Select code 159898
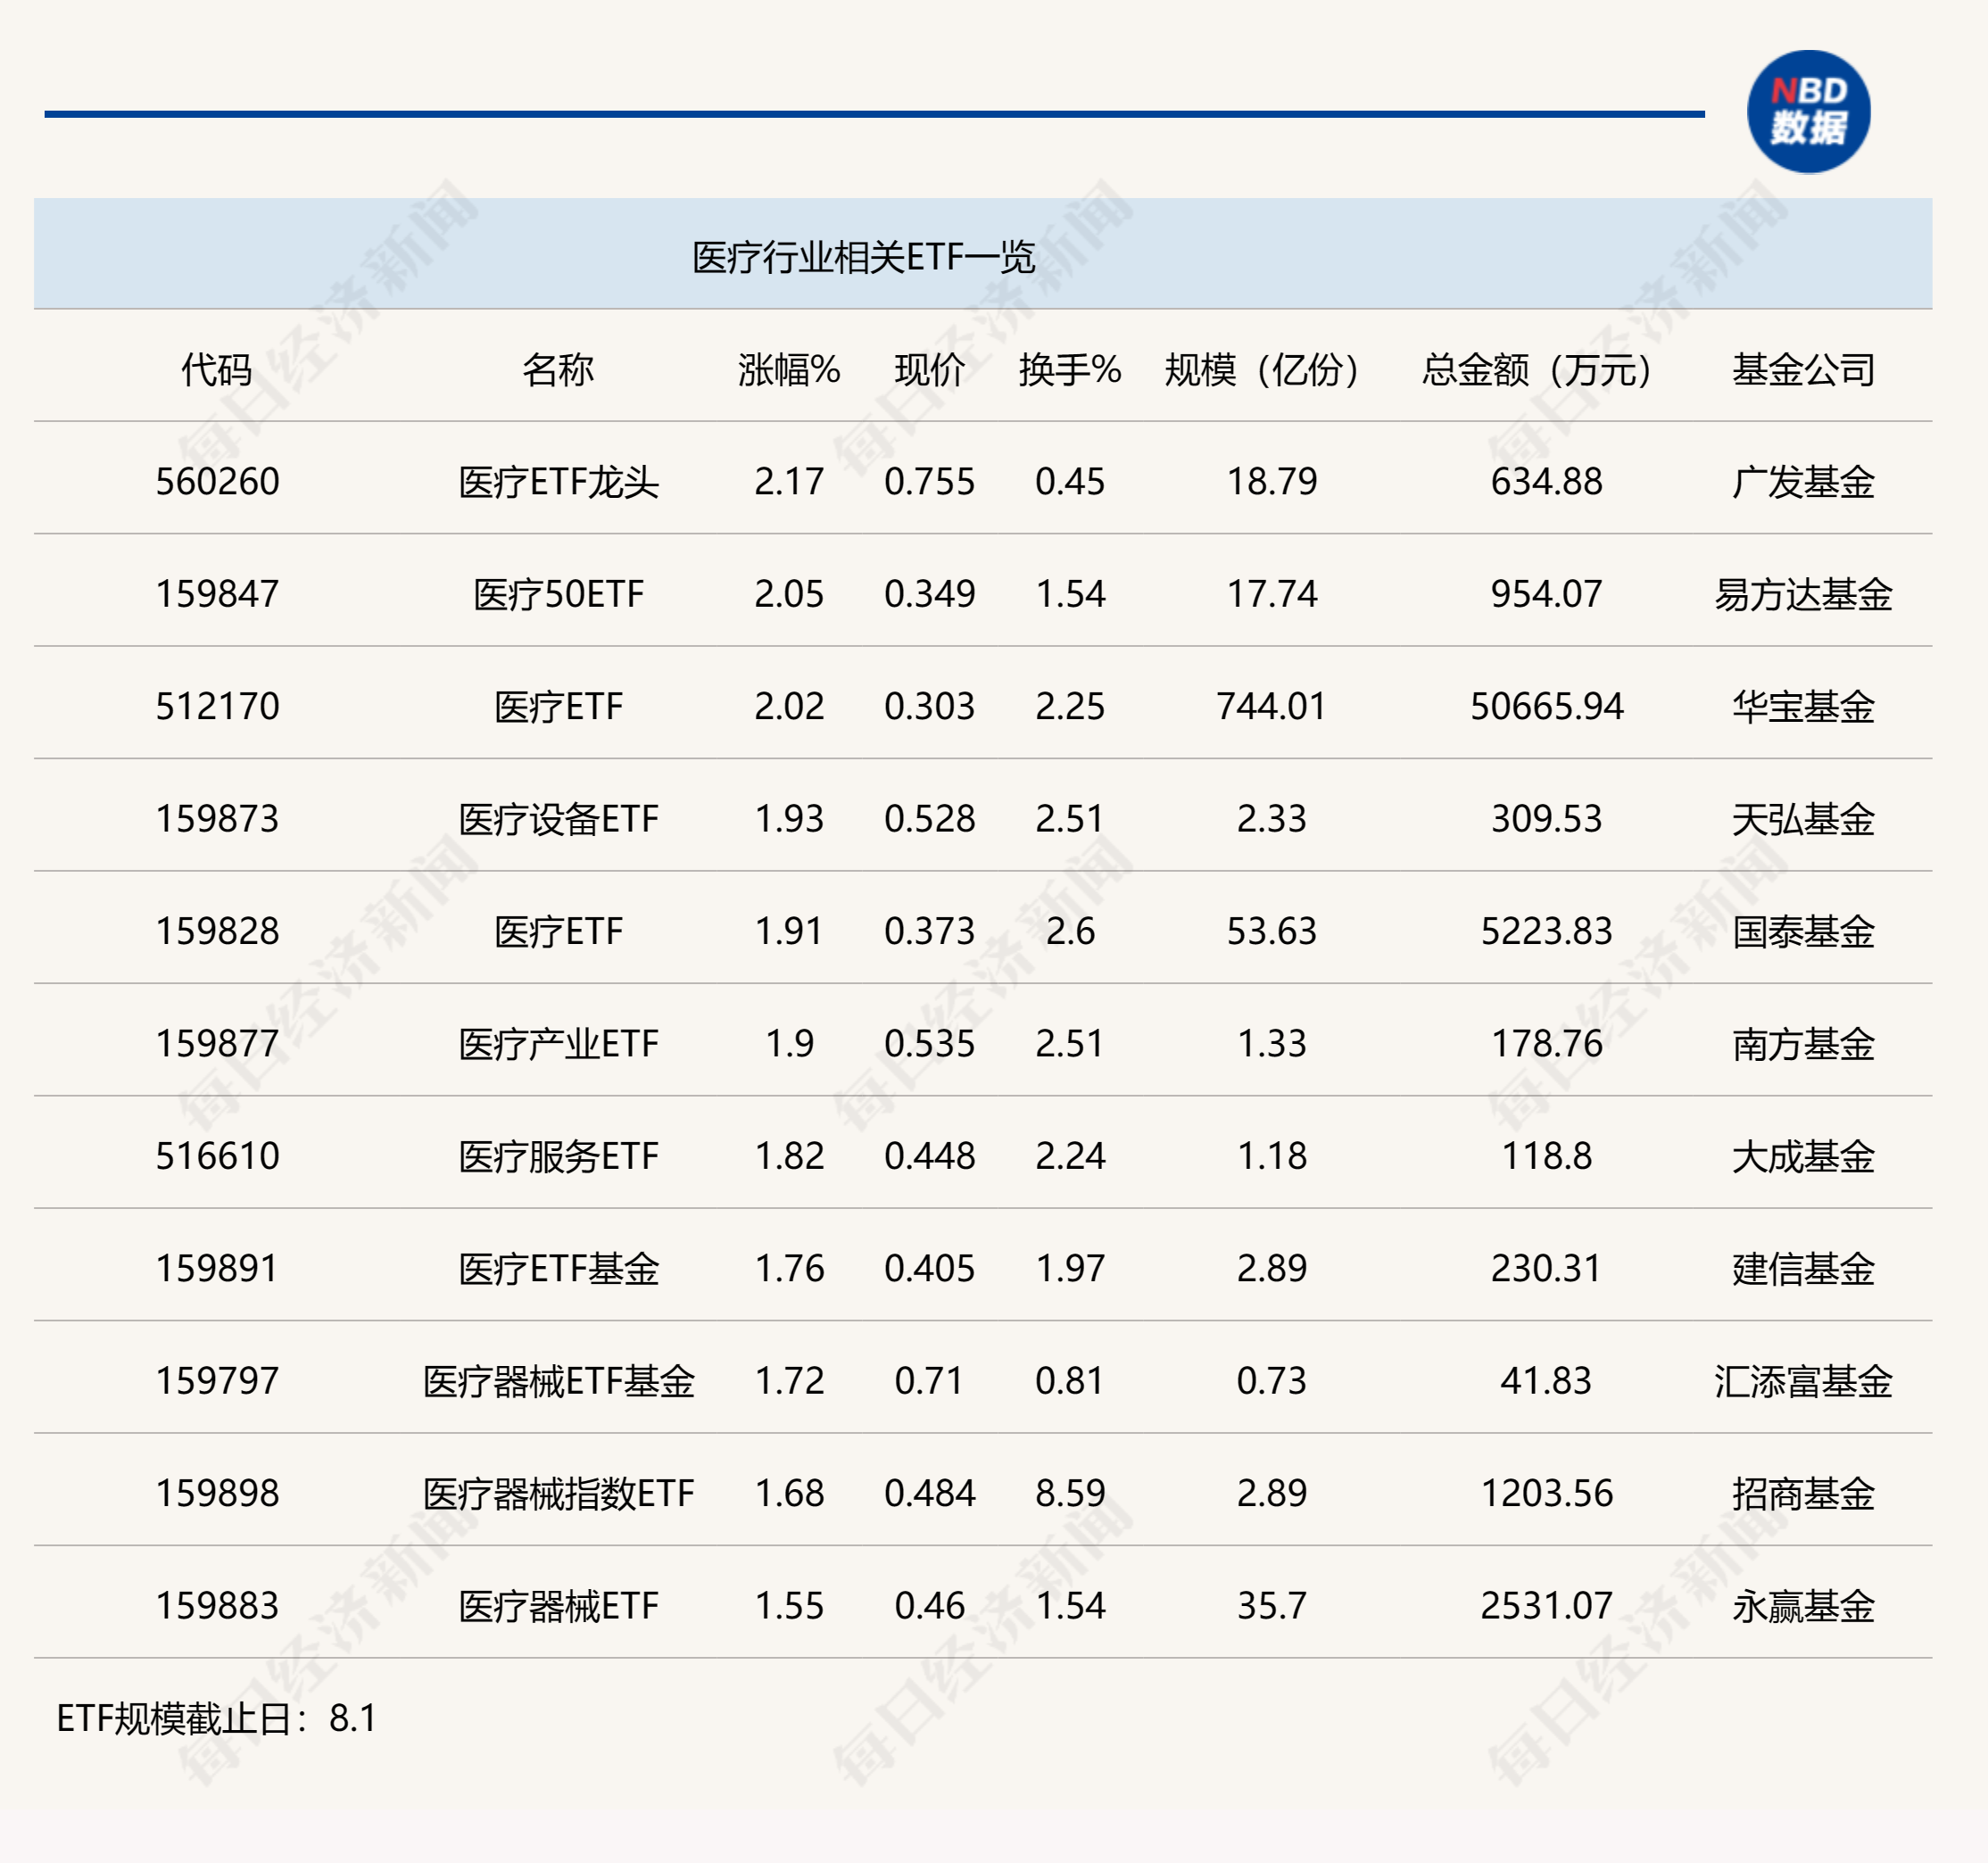 [x=217, y=1494]
